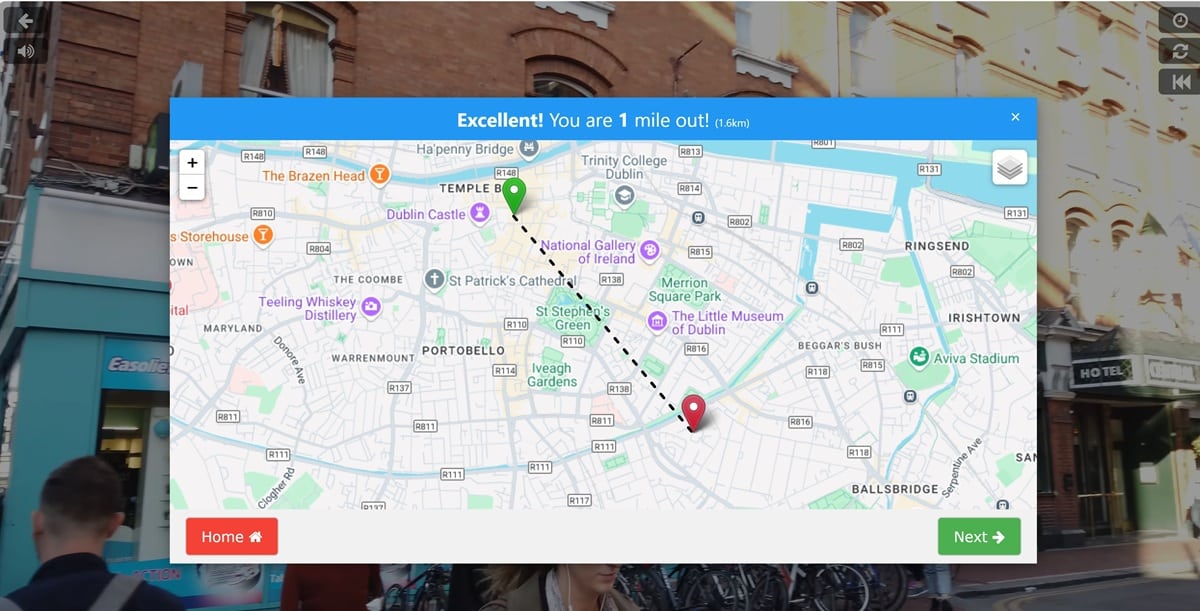Click the Dublin Castle attraction icon

[x=482, y=214]
